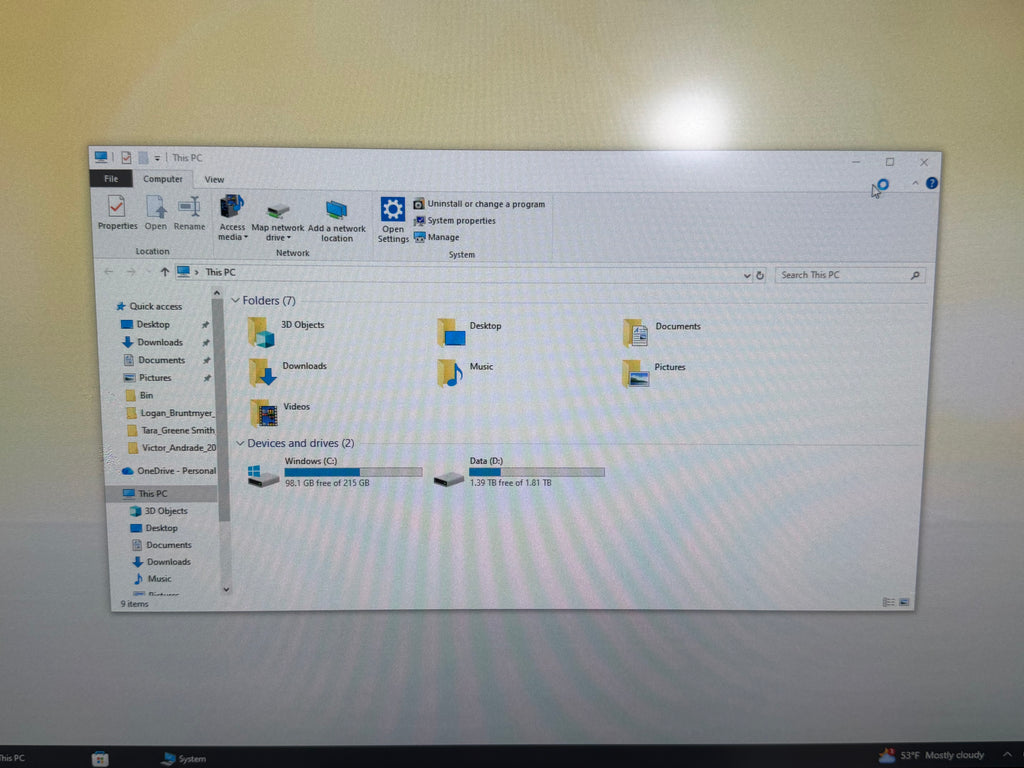The image size is (1024, 768).
Task: Open the System taskbar item
Action: pos(184,758)
